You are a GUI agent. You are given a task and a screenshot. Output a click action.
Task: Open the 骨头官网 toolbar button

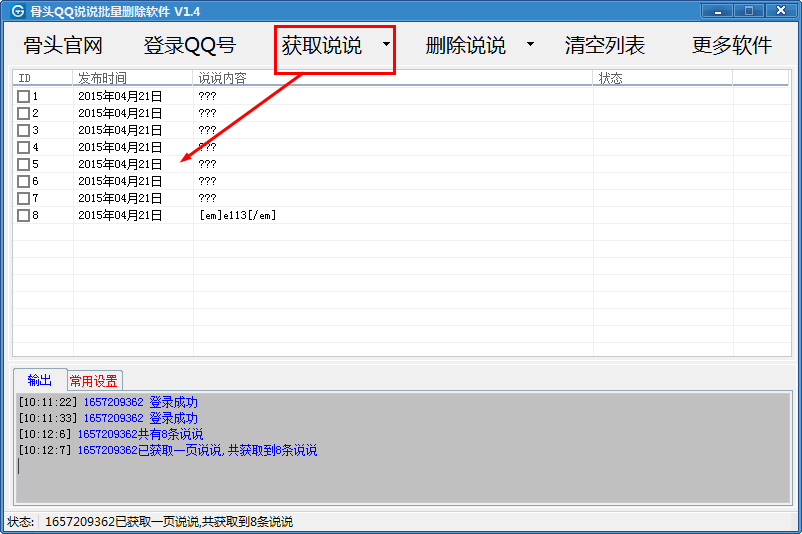click(x=63, y=46)
